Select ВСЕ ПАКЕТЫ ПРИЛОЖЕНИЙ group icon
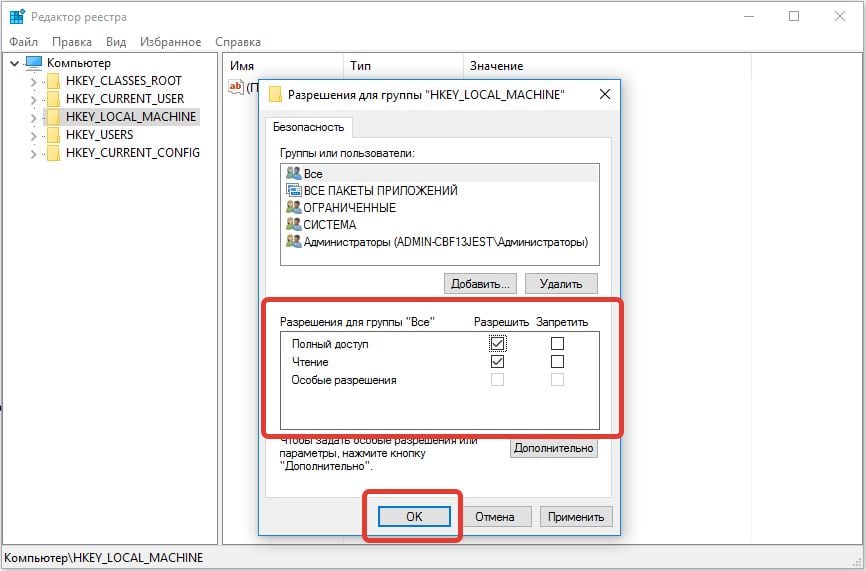866x571 pixels. click(293, 191)
